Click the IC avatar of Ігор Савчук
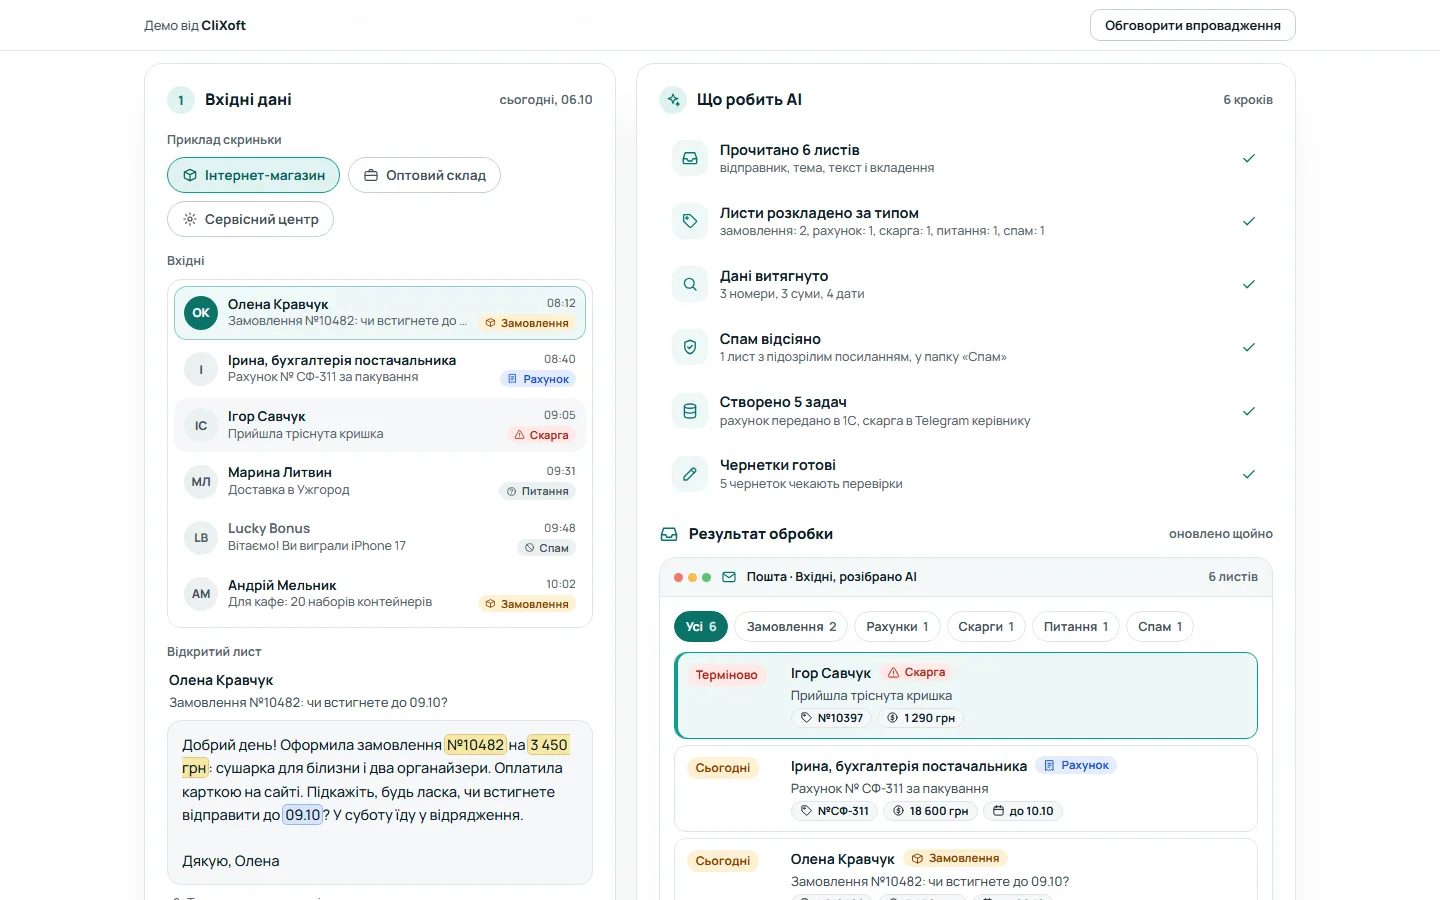This screenshot has width=1440, height=900. click(x=201, y=425)
